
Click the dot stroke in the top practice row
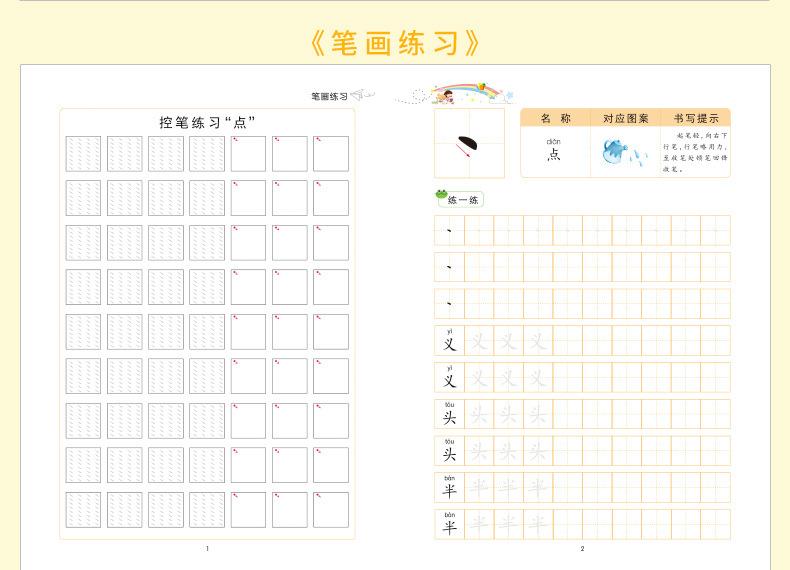tap(450, 231)
